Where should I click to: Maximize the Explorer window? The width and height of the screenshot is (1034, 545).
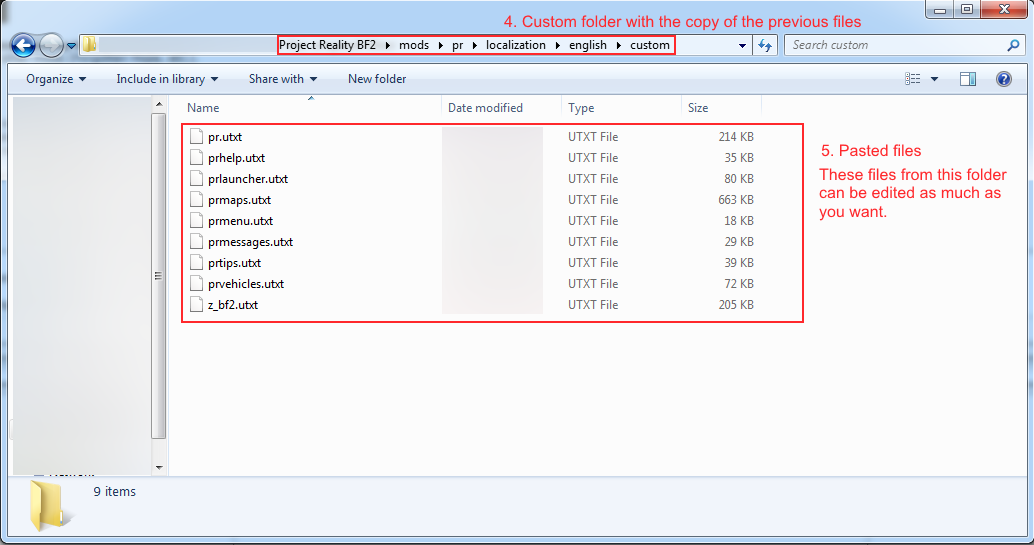(967, 9)
